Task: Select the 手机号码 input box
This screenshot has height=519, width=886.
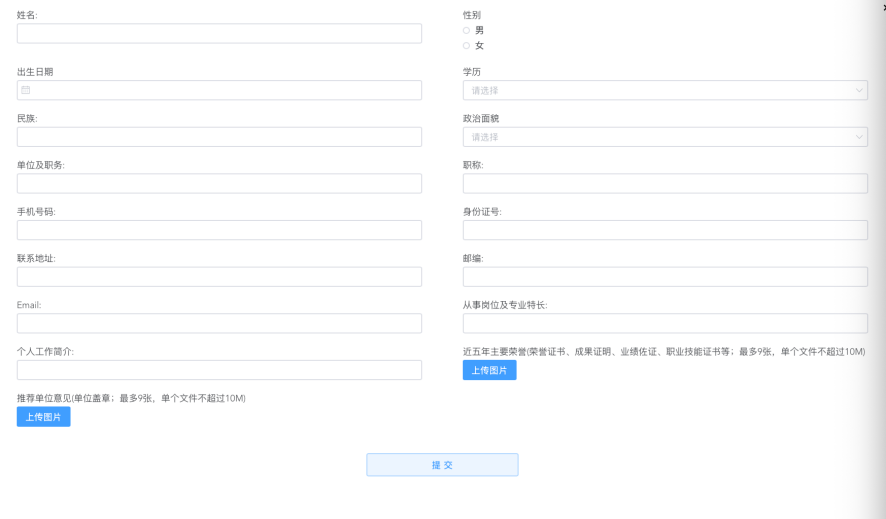Action: point(219,230)
